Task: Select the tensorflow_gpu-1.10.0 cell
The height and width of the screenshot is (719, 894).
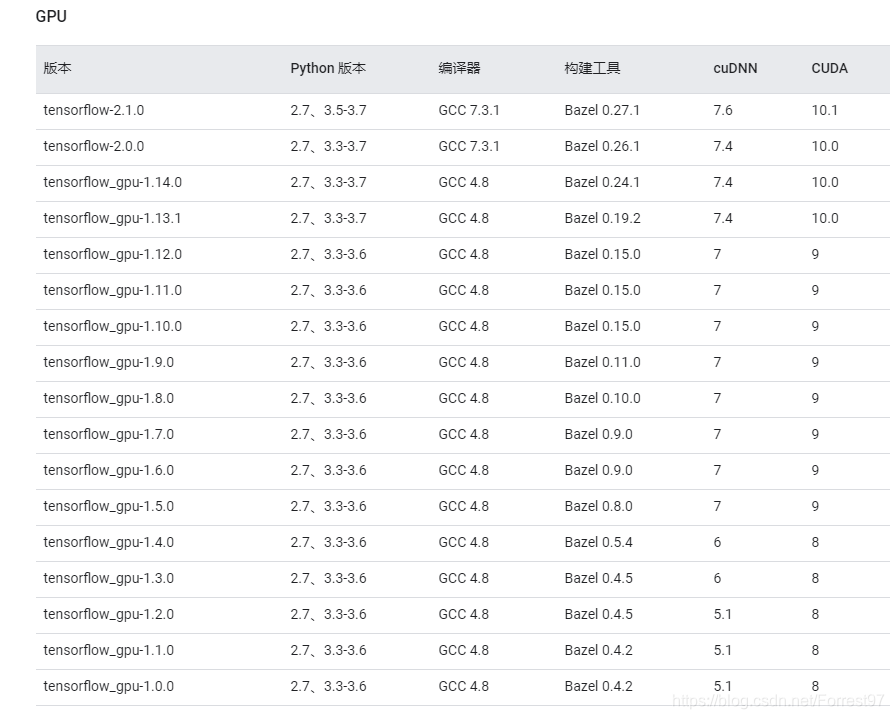Action: (x=112, y=326)
